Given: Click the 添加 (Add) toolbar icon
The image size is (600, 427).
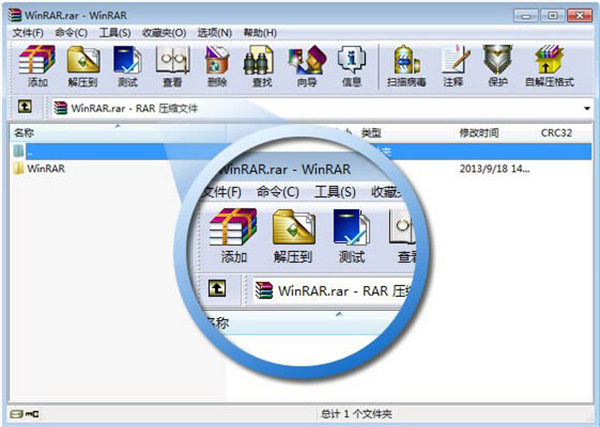Looking at the screenshot, I should tap(37, 60).
